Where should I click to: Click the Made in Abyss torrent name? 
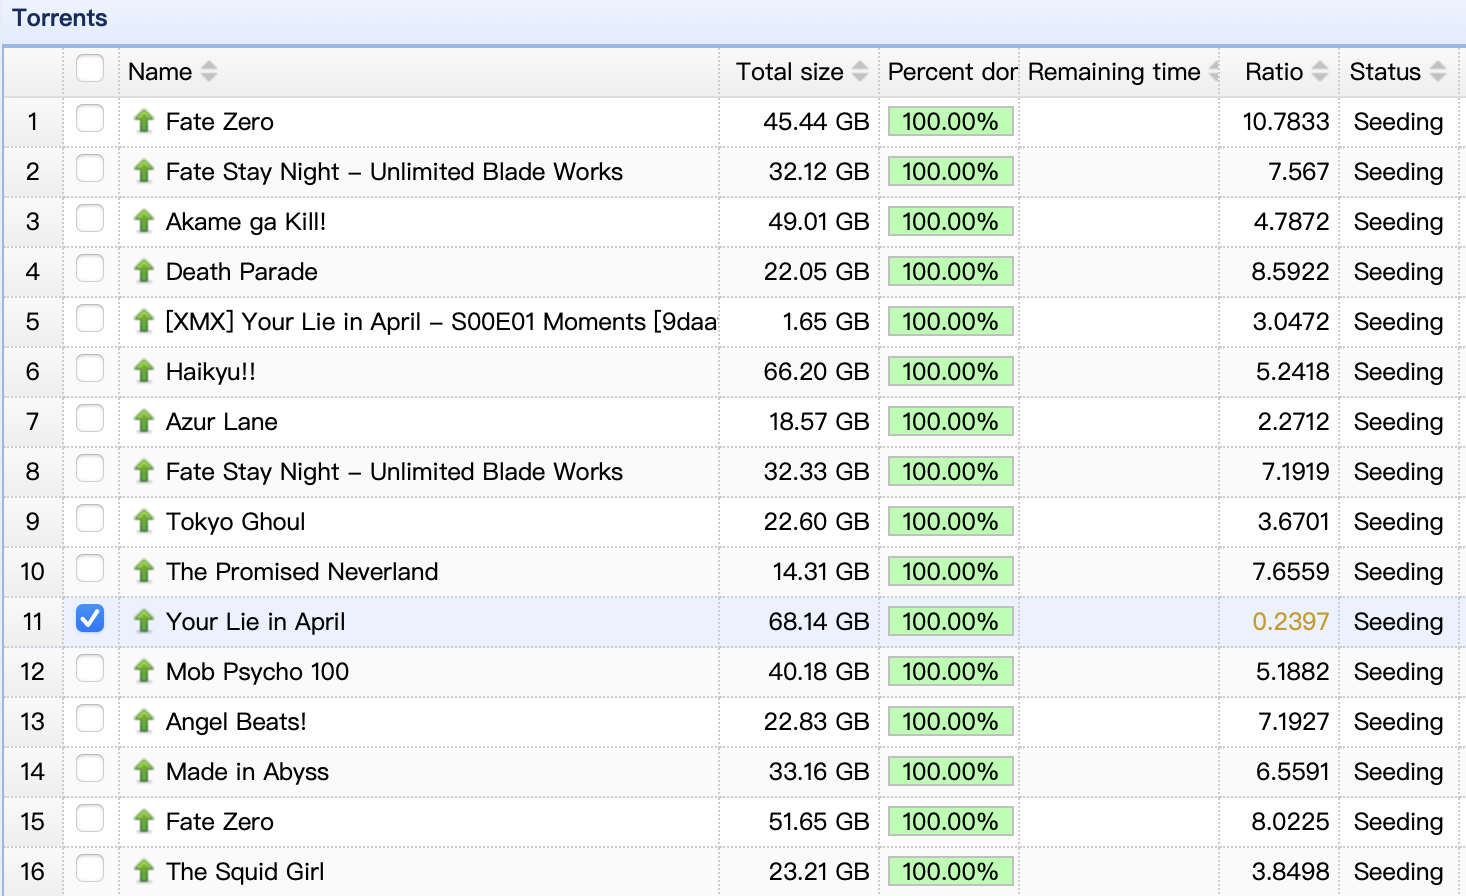click(x=247, y=771)
